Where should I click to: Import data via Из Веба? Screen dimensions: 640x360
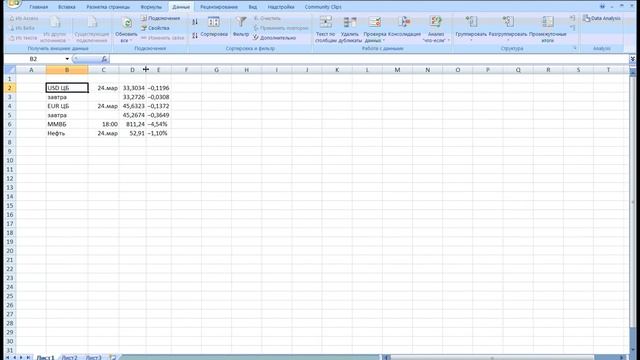click(22, 28)
